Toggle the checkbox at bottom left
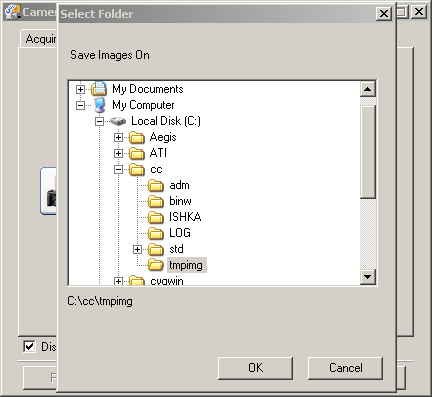Image resolution: width=432 pixels, height=397 pixels. point(29,346)
